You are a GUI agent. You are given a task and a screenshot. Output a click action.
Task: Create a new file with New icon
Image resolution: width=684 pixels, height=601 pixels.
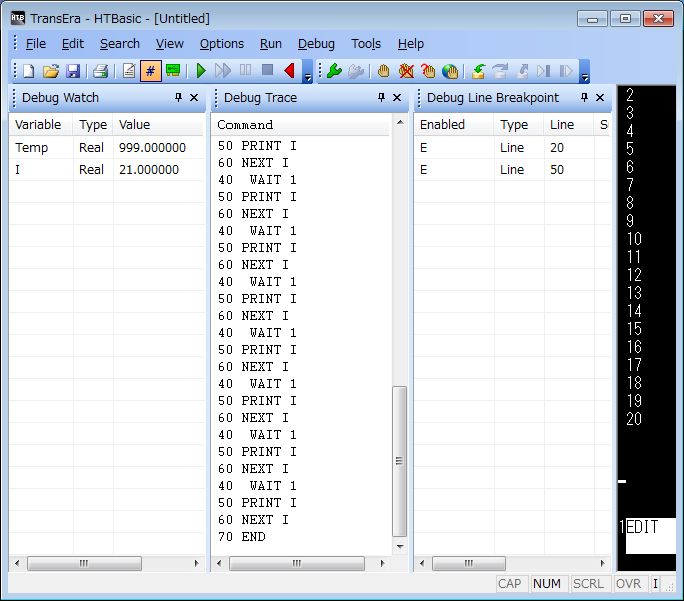click(x=28, y=71)
